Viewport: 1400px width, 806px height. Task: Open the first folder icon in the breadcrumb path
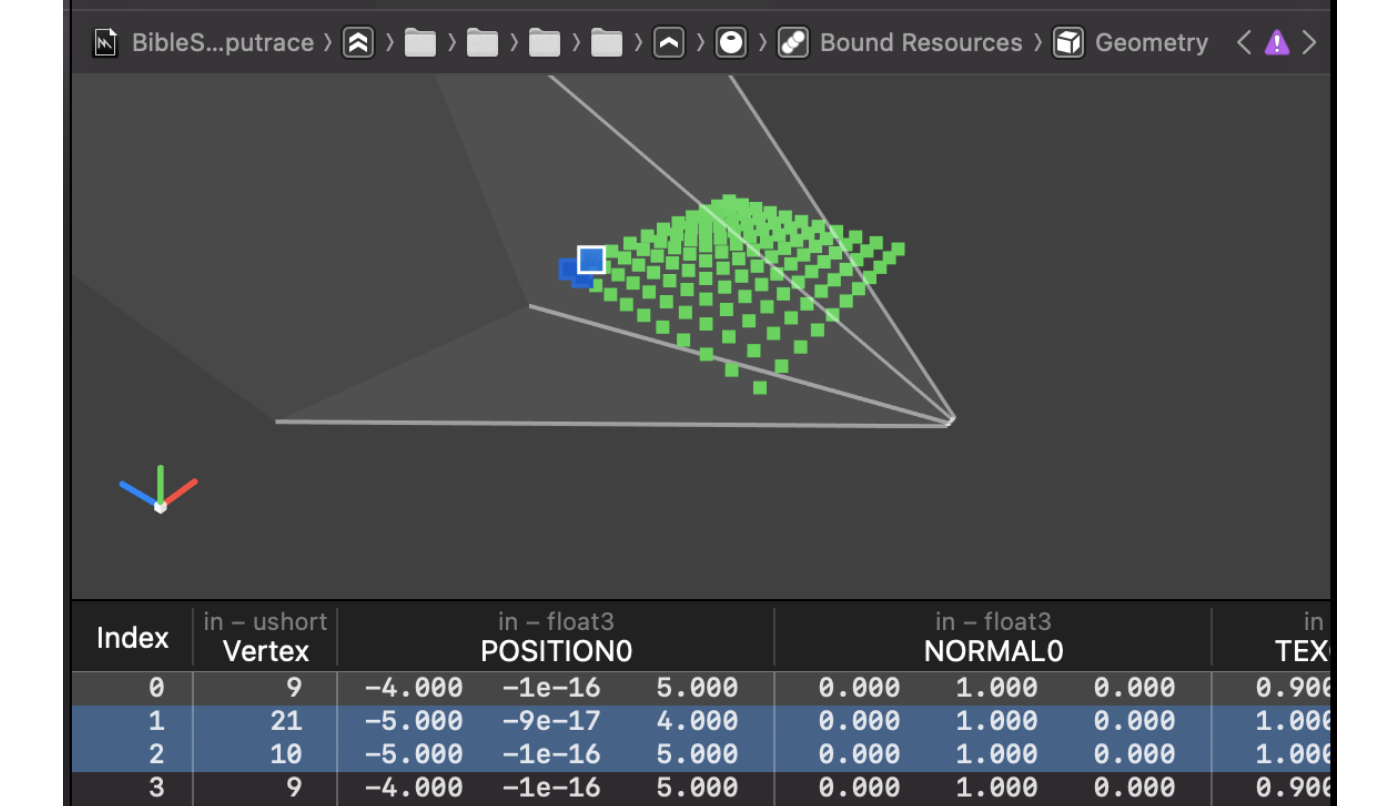pyautogui.click(x=420, y=42)
